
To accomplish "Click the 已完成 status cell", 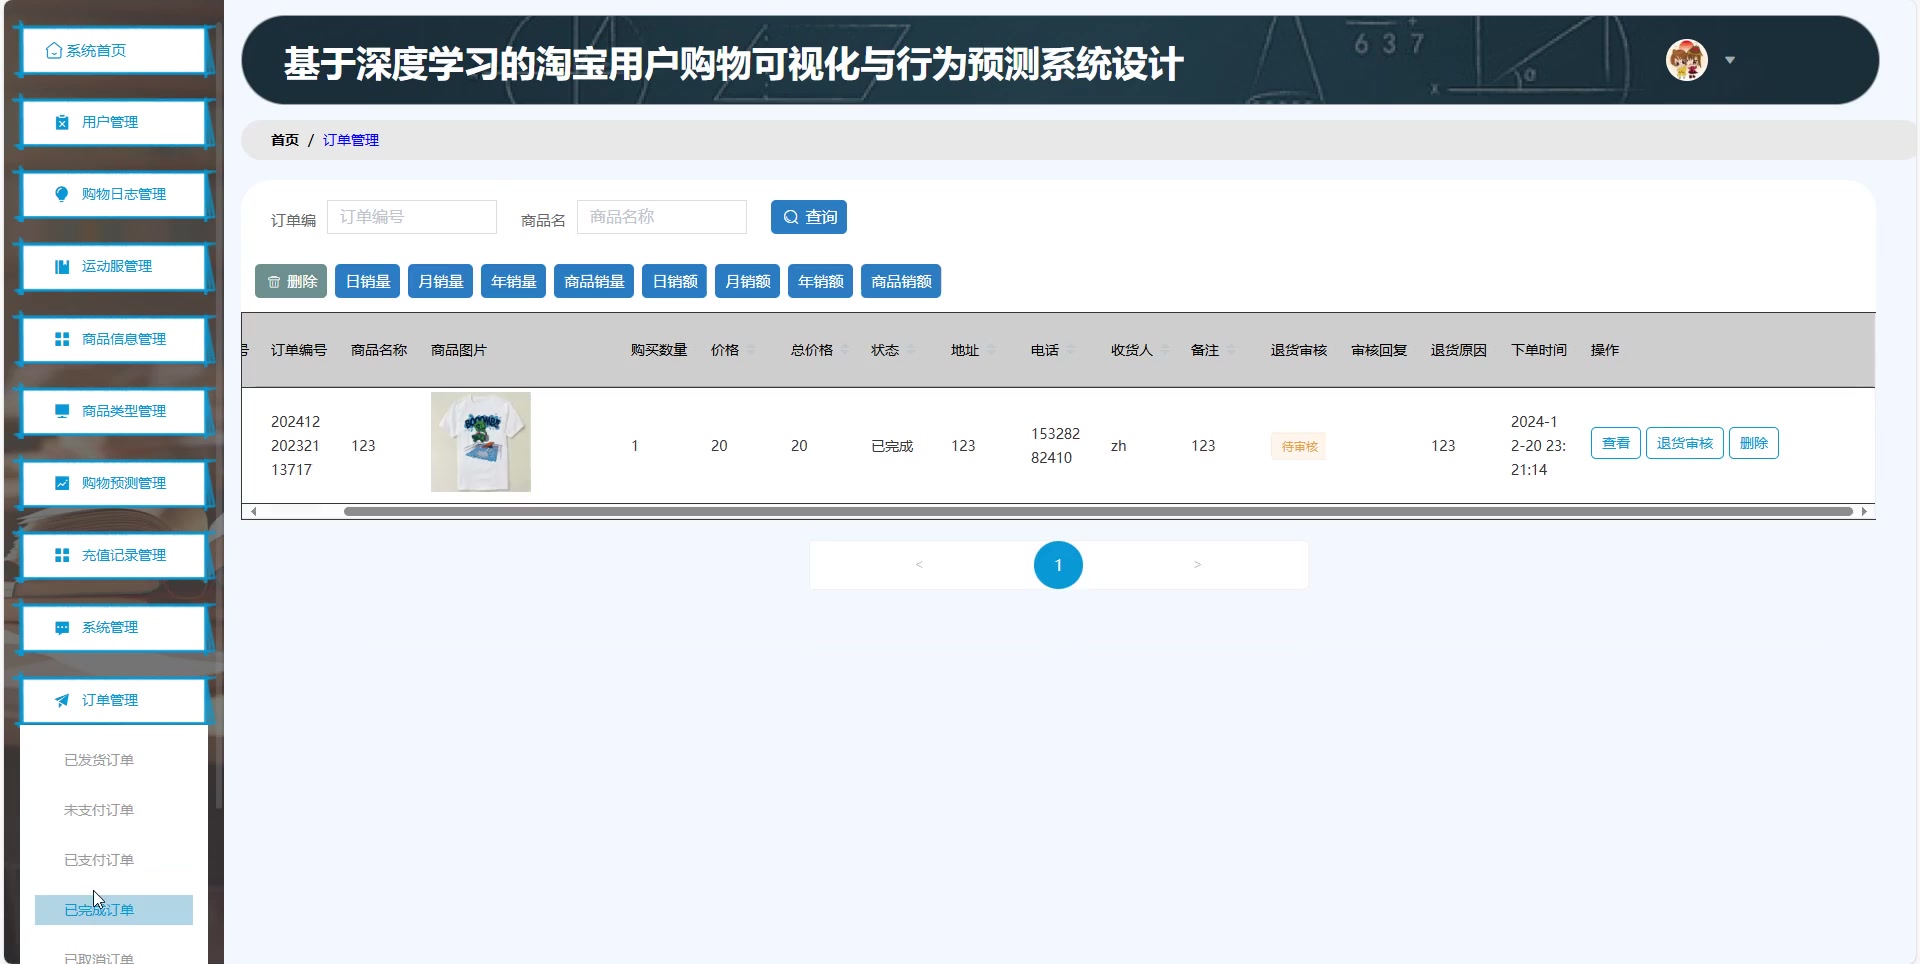I will click(892, 446).
